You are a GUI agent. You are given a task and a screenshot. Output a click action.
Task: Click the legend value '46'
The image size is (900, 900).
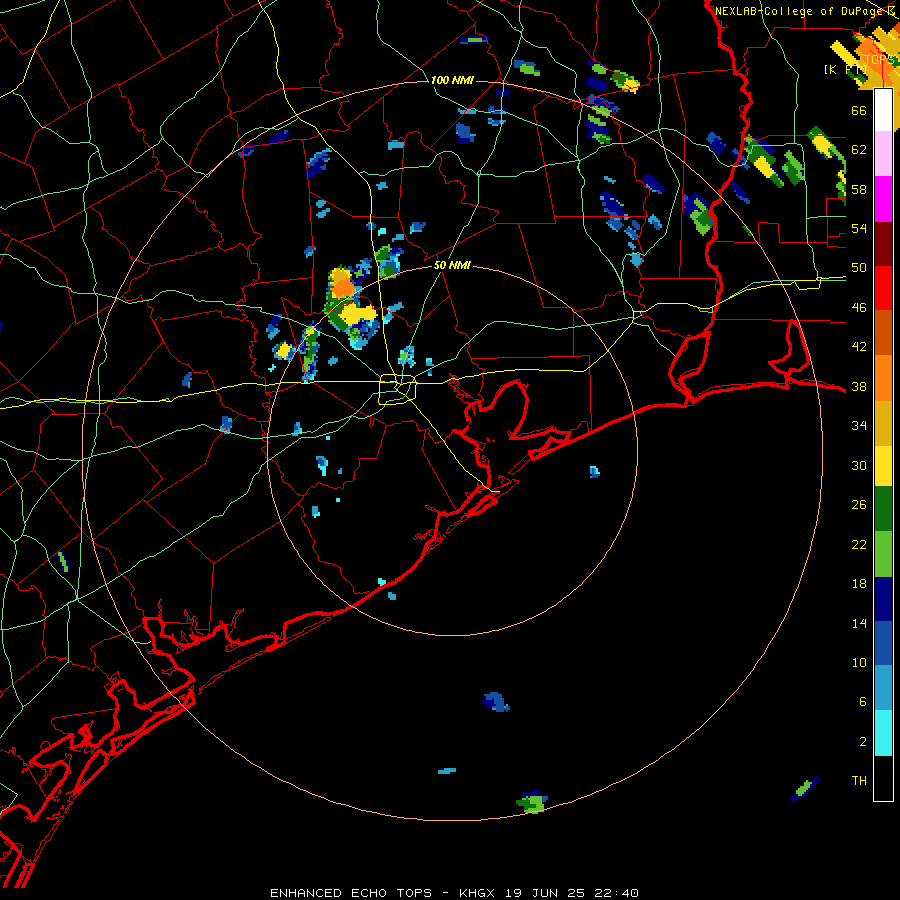859,308
